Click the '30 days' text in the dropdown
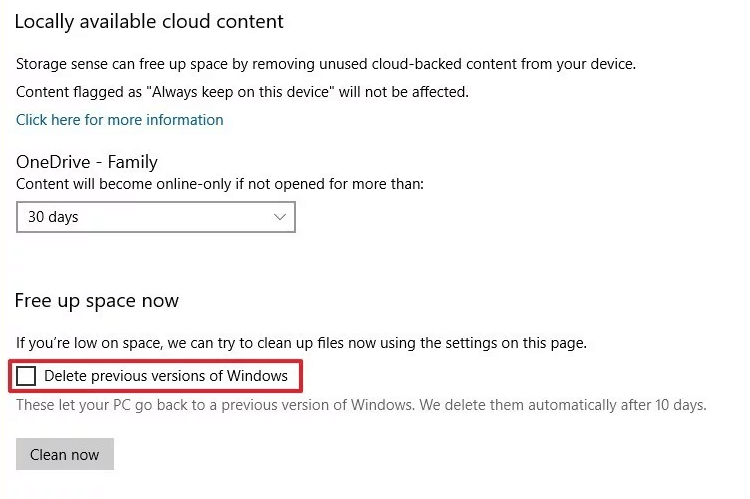This screenshot has width=750, height=499. [x=53, y=217]
